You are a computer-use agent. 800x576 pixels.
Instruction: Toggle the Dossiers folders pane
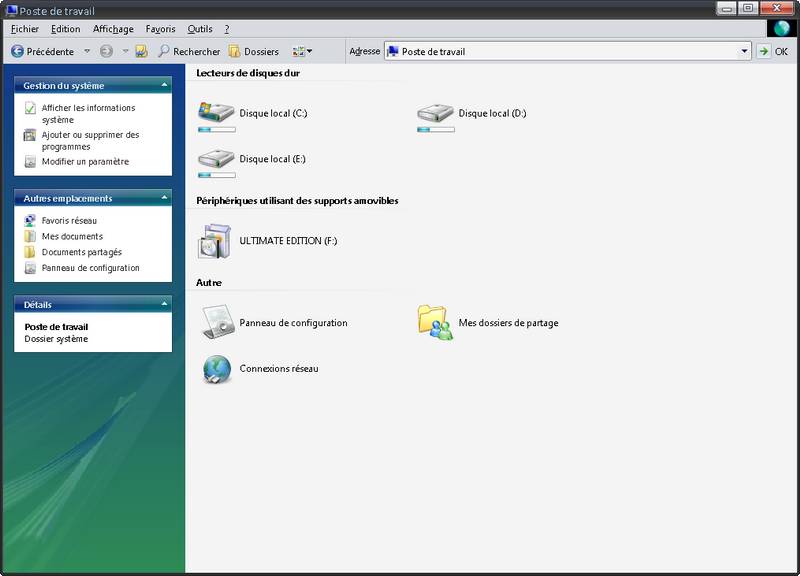254,52
